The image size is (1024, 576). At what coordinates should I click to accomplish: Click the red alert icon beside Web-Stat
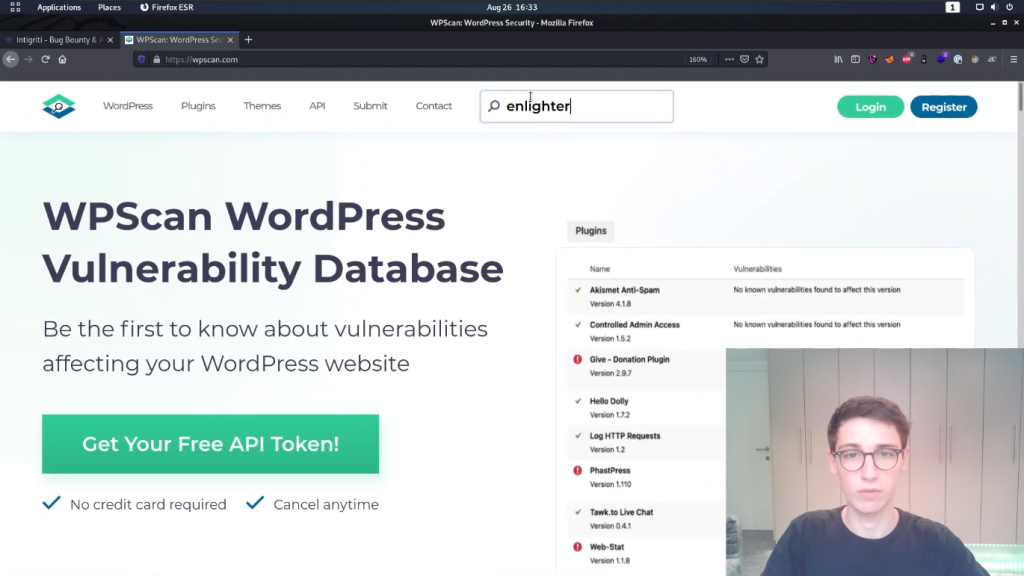click(577, 547)
